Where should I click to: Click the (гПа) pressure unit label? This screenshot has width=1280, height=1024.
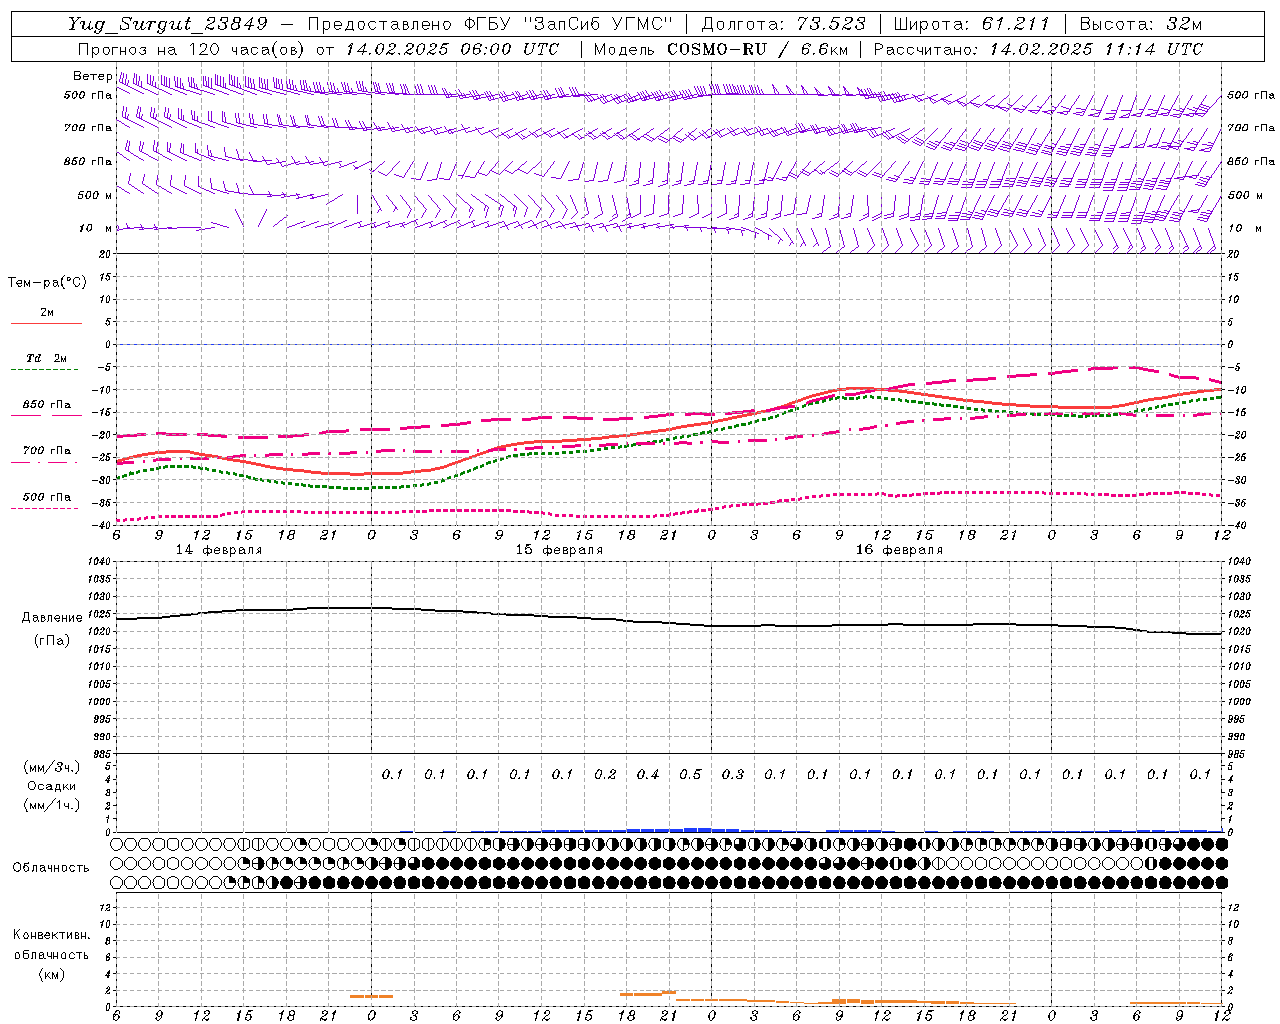click(50, 640)
